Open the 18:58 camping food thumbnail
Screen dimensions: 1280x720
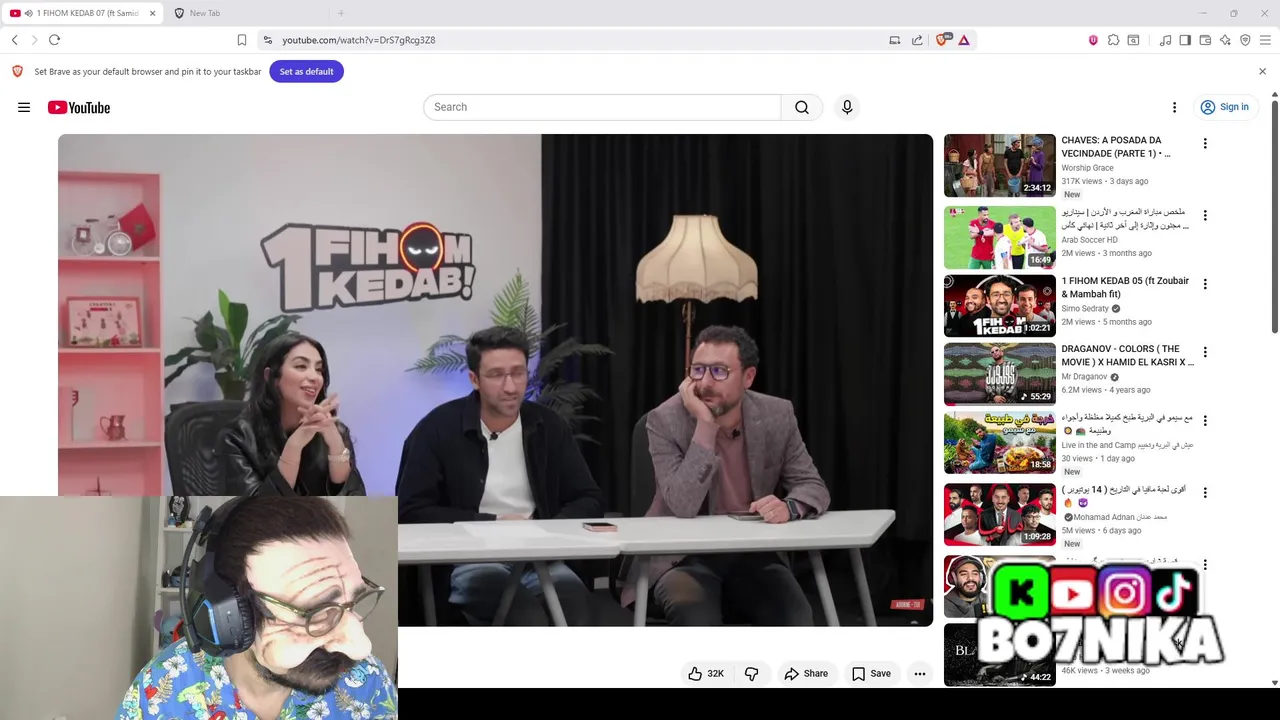[x=1000, y=443]
